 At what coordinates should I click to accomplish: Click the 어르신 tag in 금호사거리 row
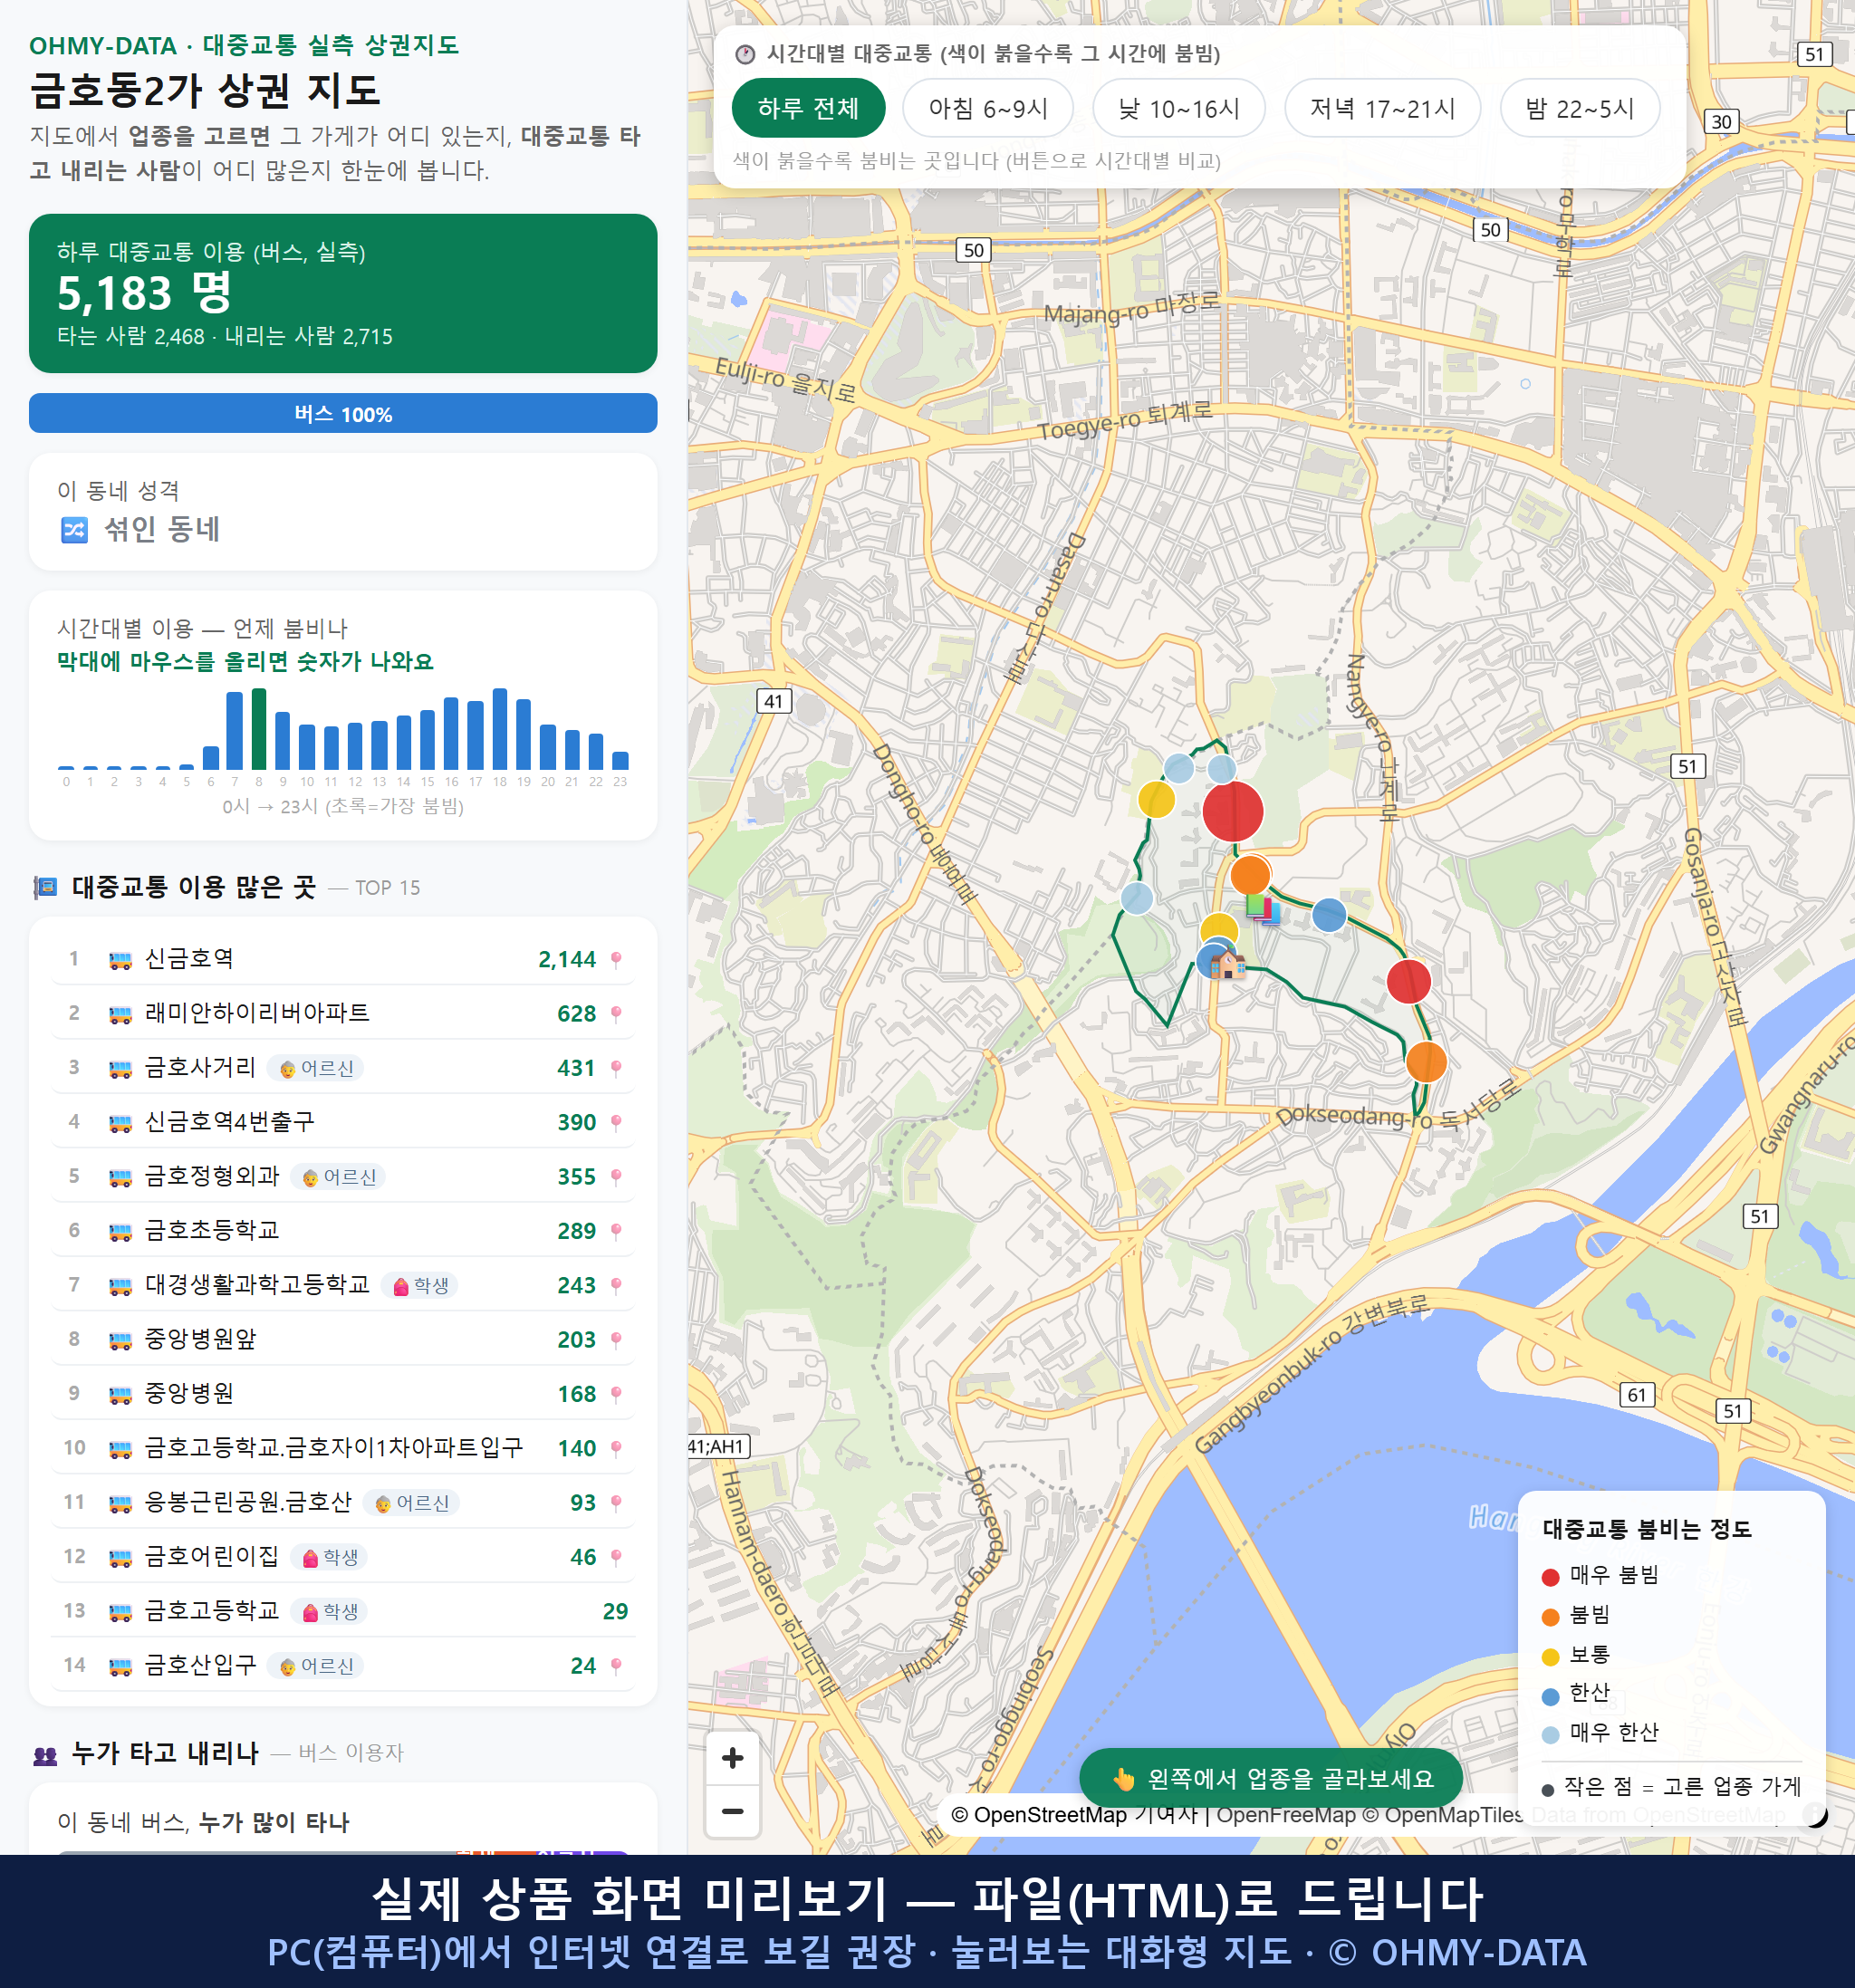[316, 1069]
